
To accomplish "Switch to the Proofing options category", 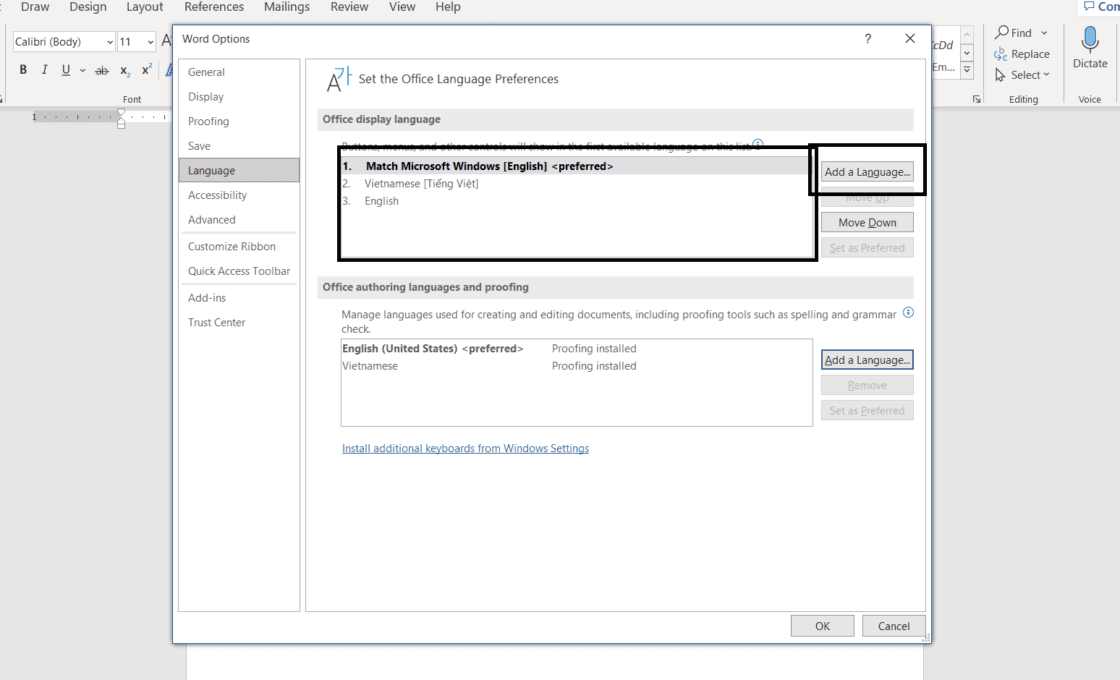I will pos(208,121).
